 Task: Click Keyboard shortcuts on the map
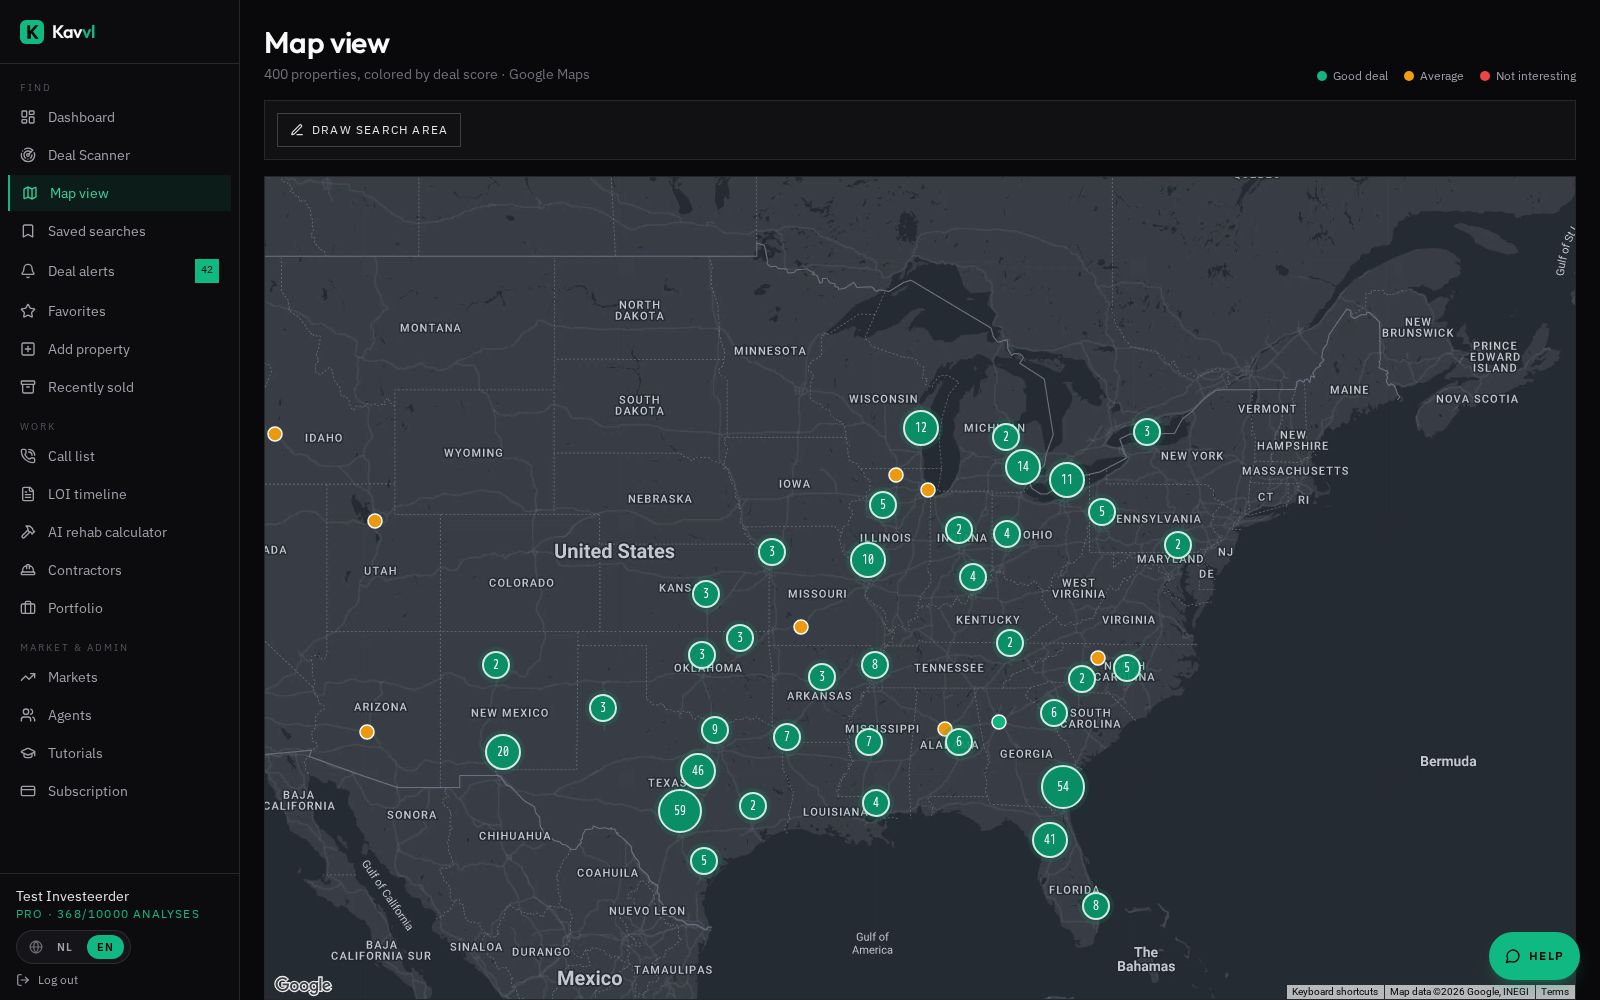1335,992
